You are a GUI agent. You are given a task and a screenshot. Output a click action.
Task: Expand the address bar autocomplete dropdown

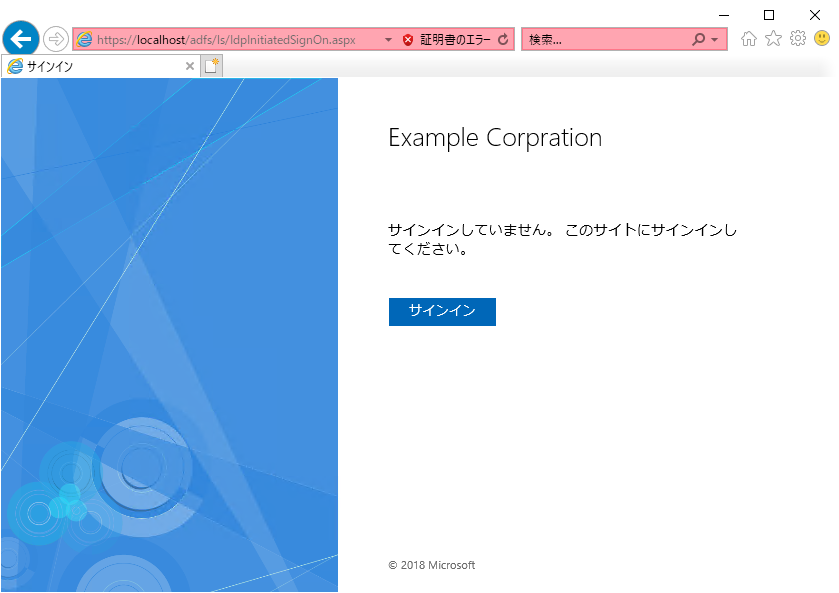coord(388,40)
